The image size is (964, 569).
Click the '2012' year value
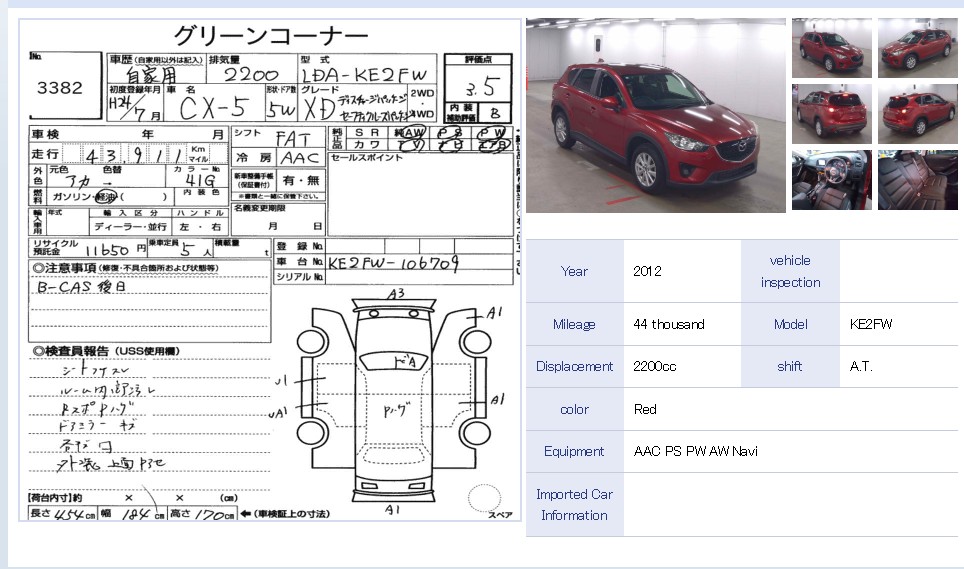coord(647,271)
